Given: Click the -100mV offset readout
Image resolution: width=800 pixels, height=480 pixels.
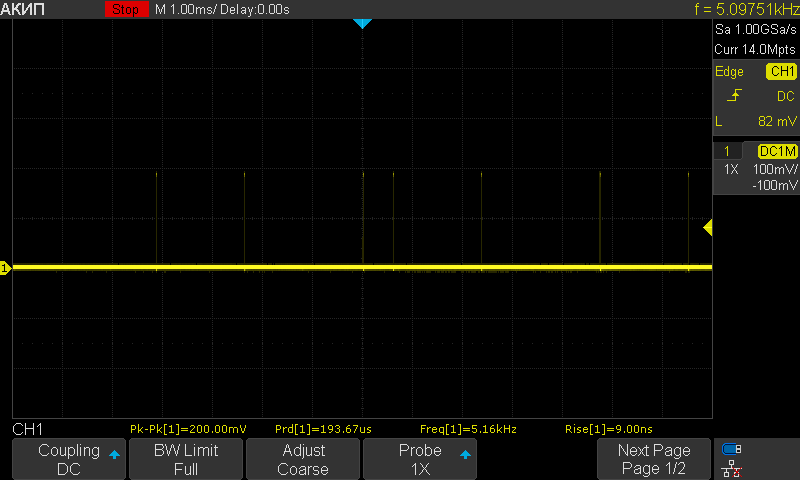Looking at the screenshot, I should 774,185.
